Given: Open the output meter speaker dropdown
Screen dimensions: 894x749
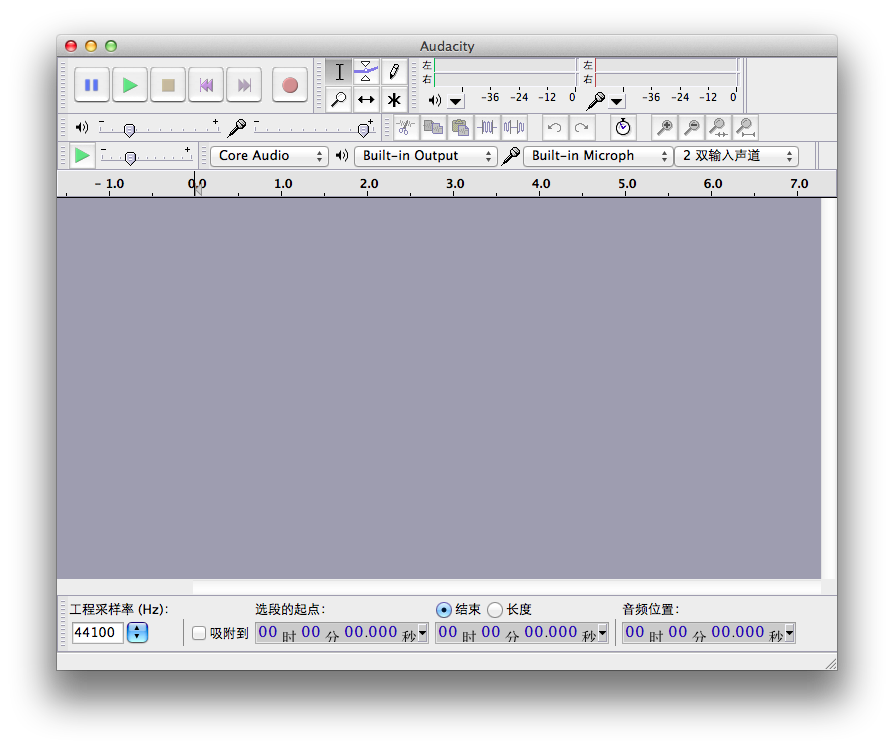Looking at the screenshot, I should (456, 101).
